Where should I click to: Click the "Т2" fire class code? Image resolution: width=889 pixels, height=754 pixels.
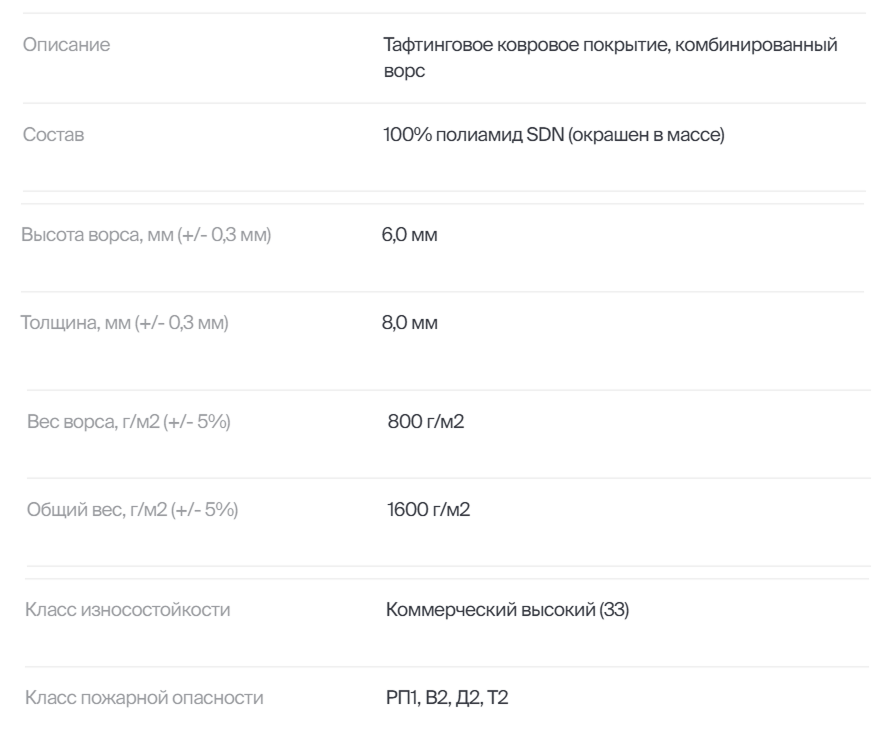point(496,697)
